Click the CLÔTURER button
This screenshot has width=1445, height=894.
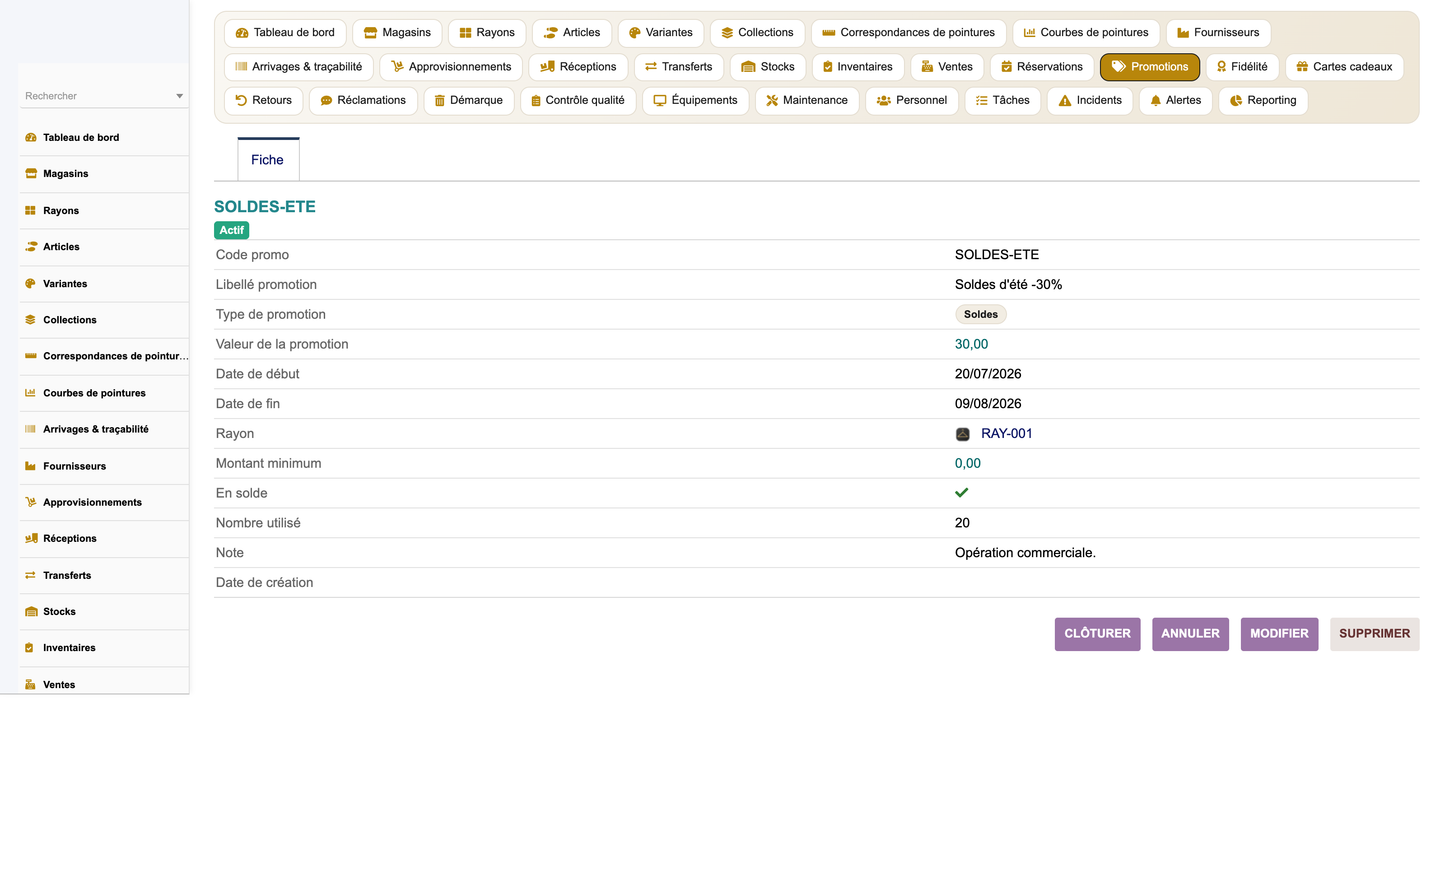pyautogui.click(x=1098, y=634)
